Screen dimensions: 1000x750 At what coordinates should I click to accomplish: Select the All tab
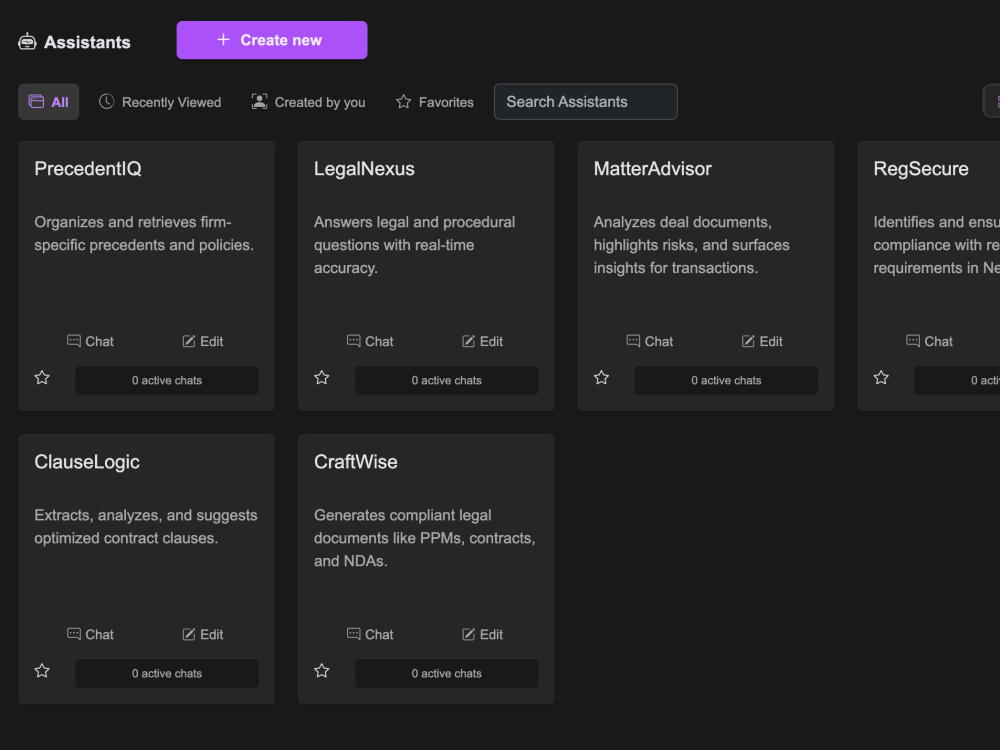click(48, 102)
